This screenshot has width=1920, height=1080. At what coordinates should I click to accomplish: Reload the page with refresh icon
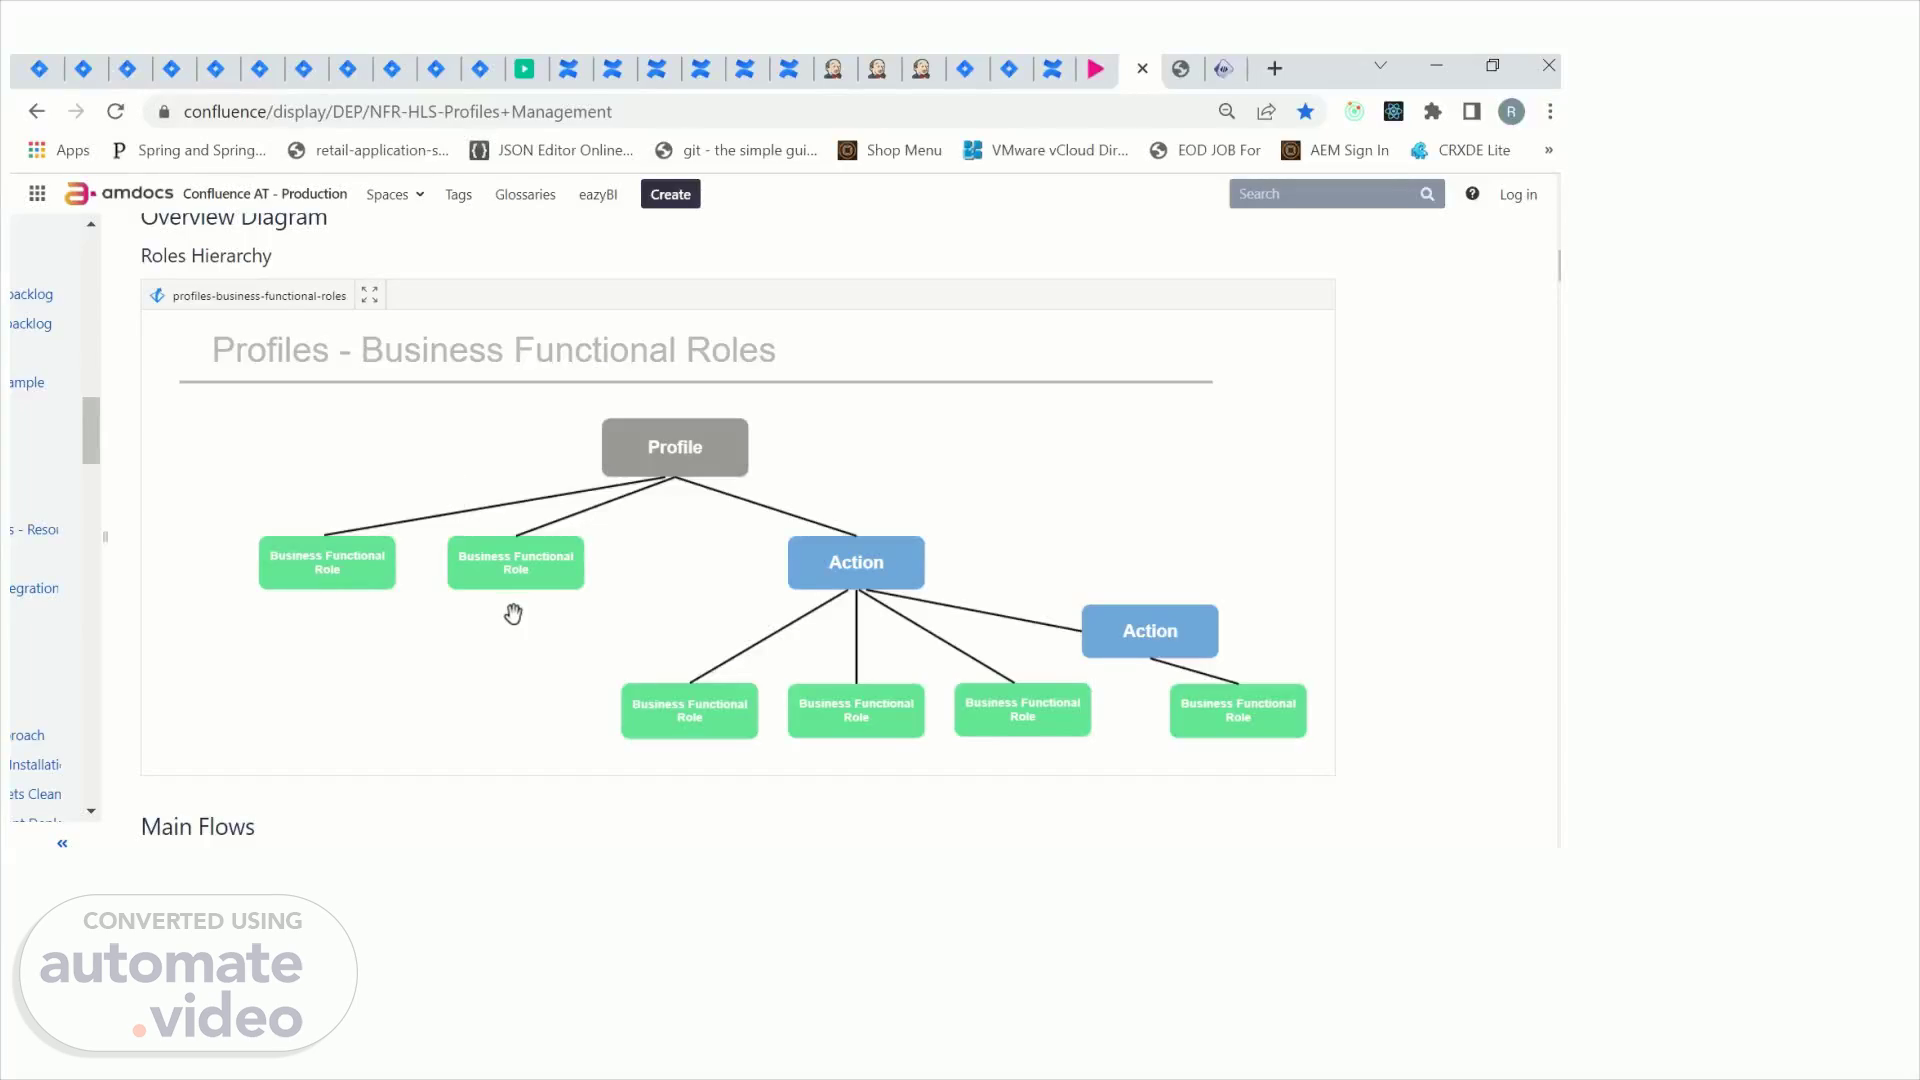pos(116,112)
